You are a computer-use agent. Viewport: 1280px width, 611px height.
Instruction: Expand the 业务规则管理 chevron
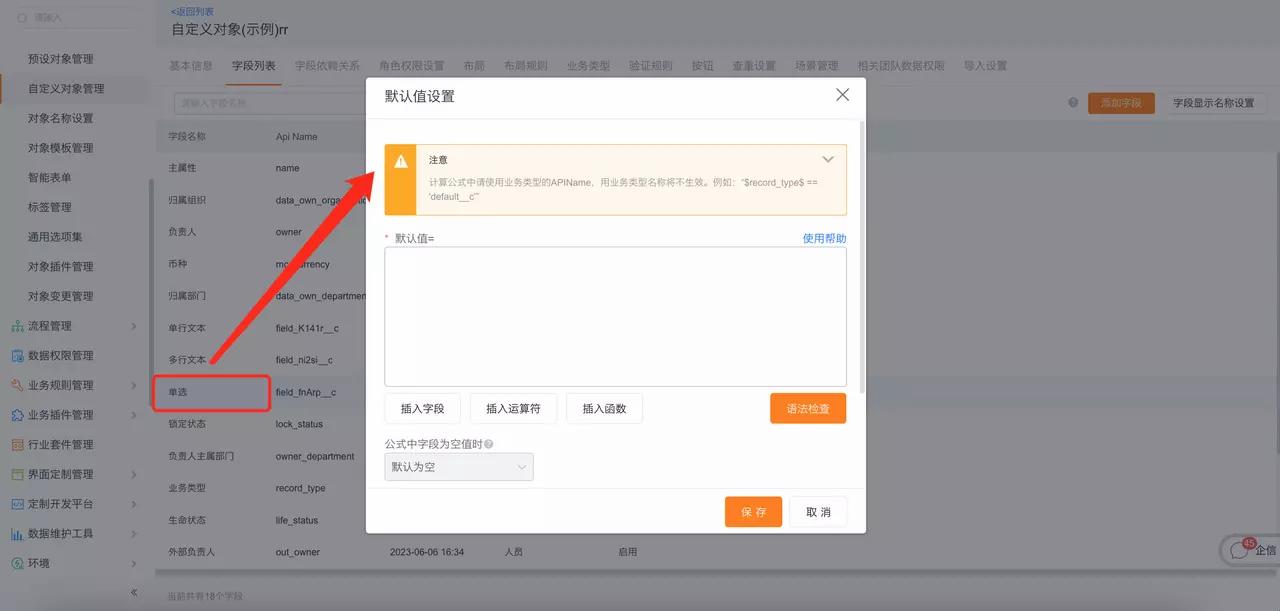click(x=134, y=385)
